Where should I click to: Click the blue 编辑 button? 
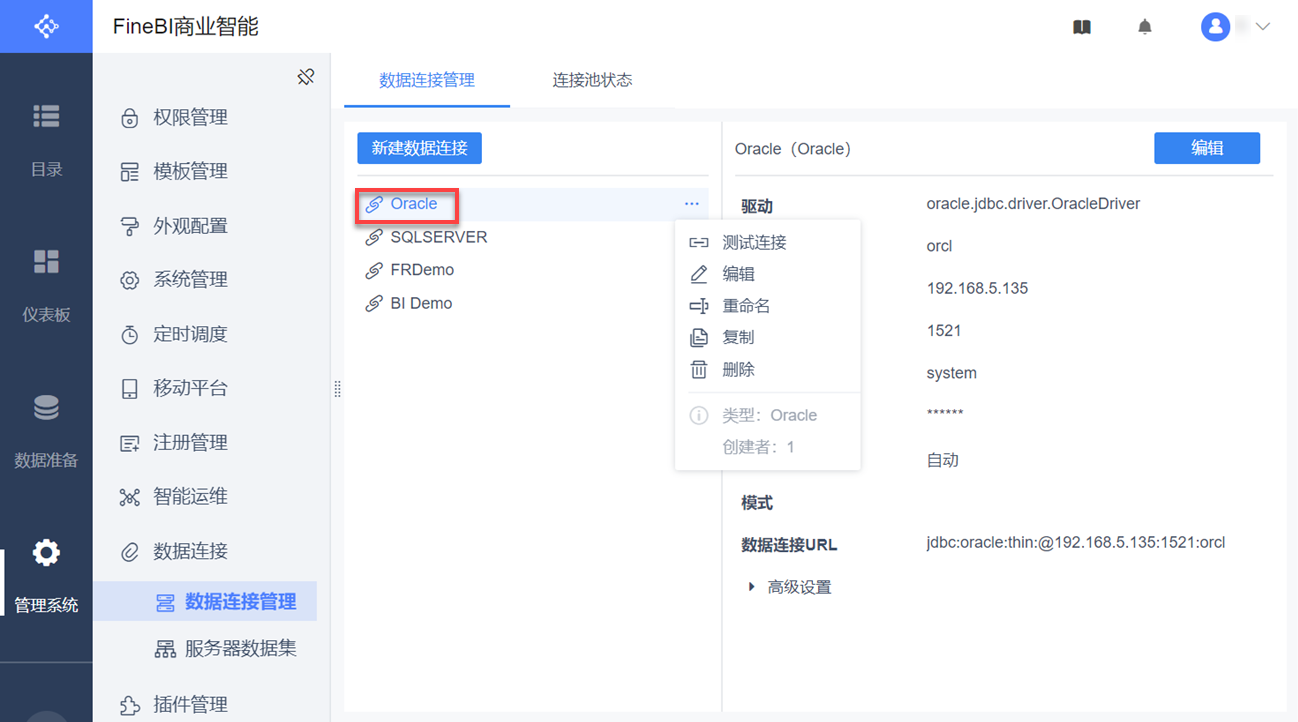1207,148
